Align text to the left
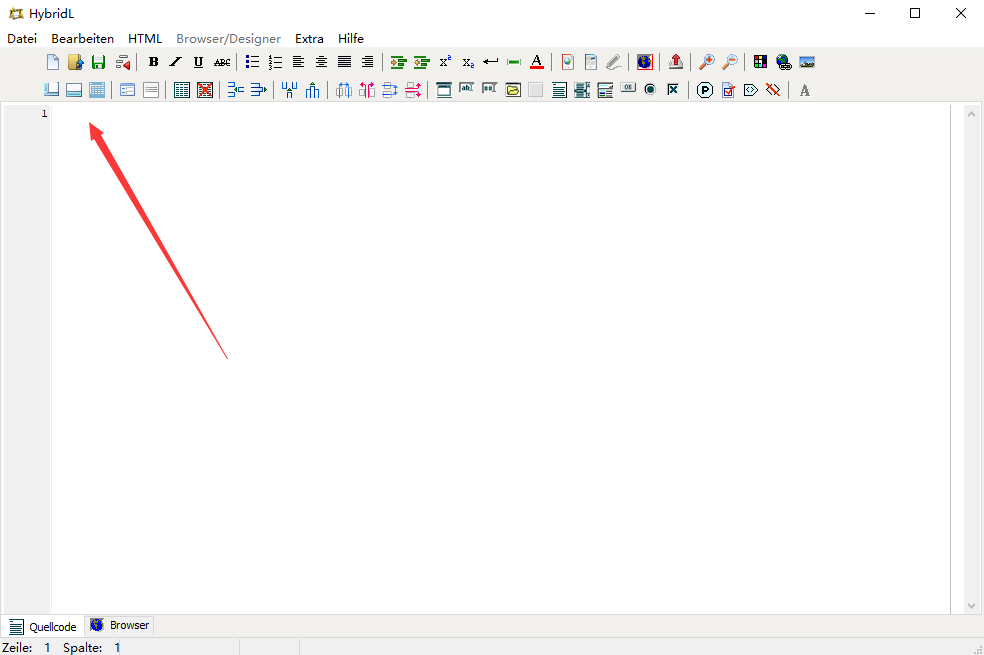Image resolution: width=984 pixels, height=655 pixels. 298,62
